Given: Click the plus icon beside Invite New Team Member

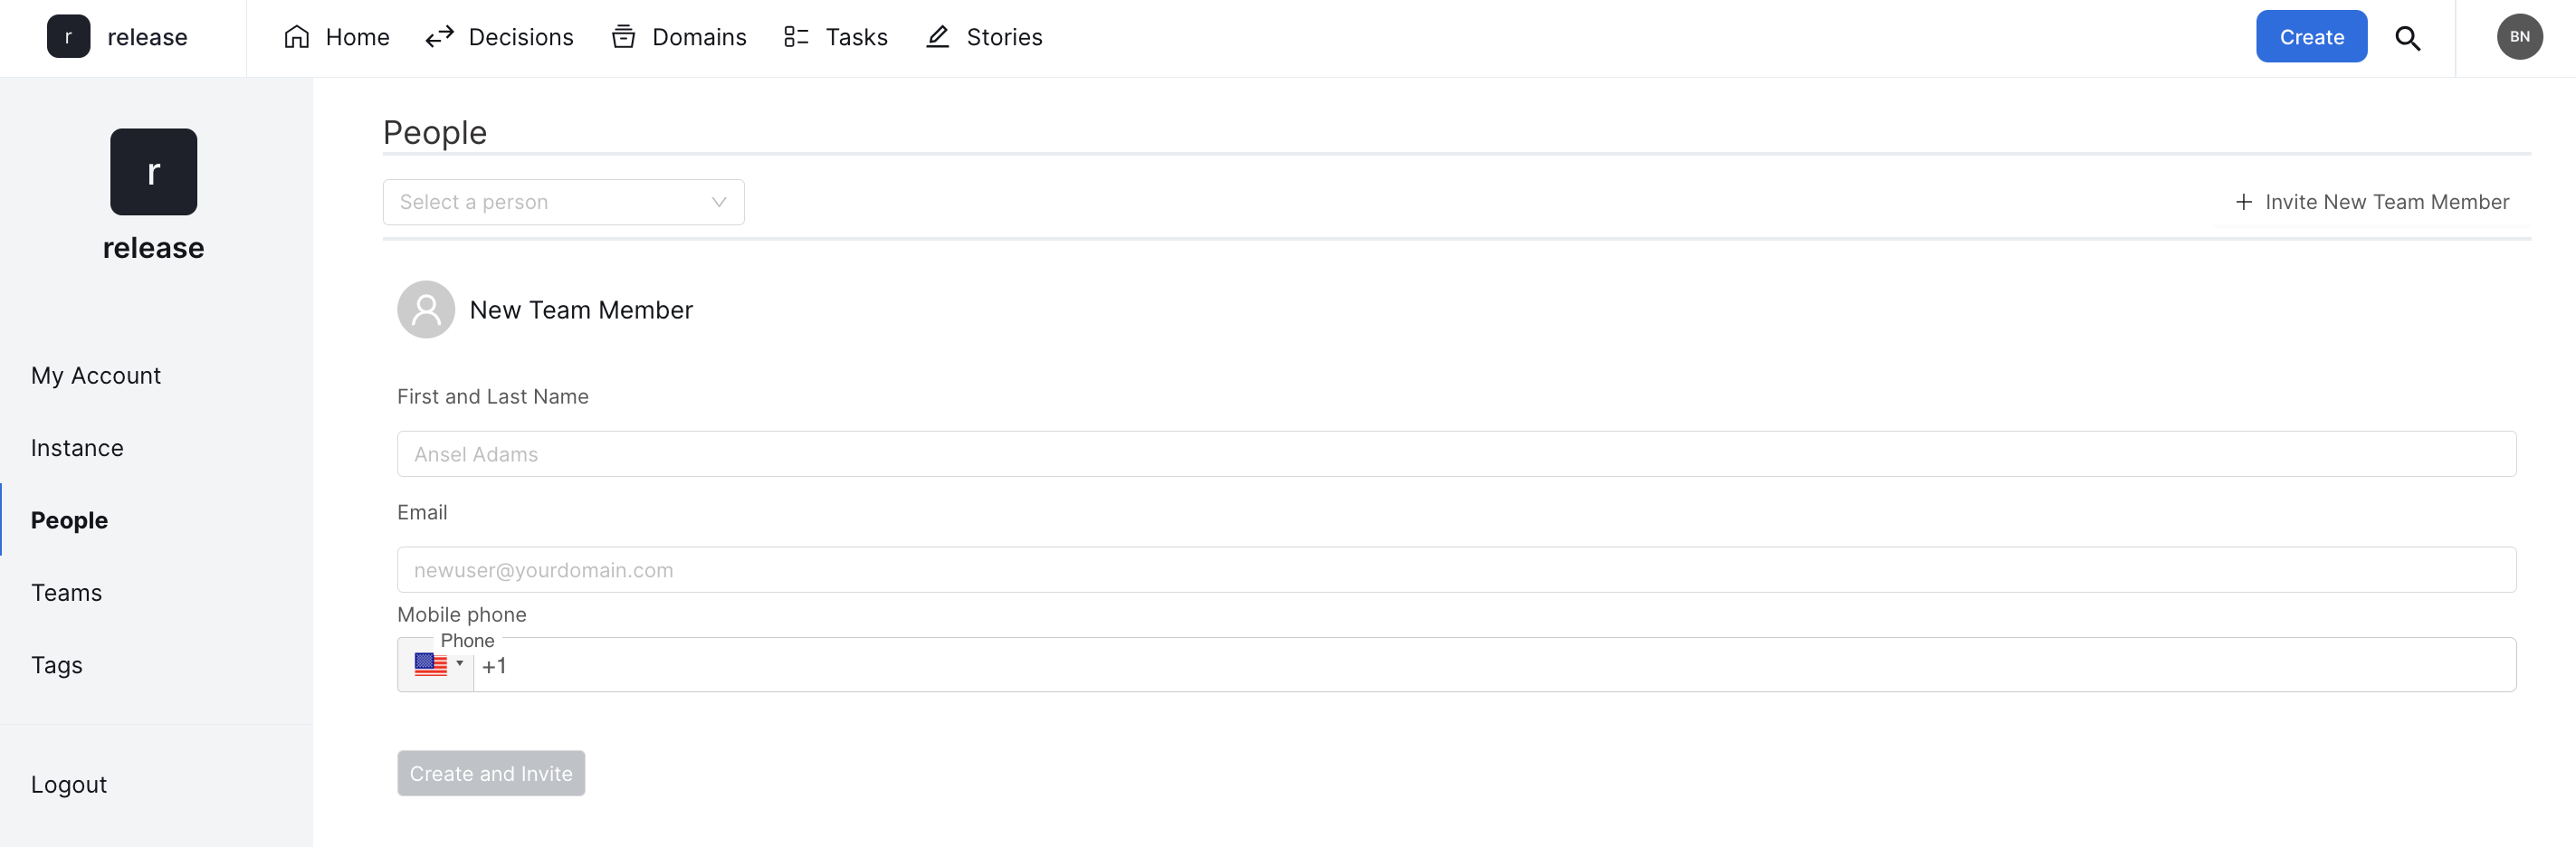Looking at the screenshot, I should click(x=2244, y=202).
